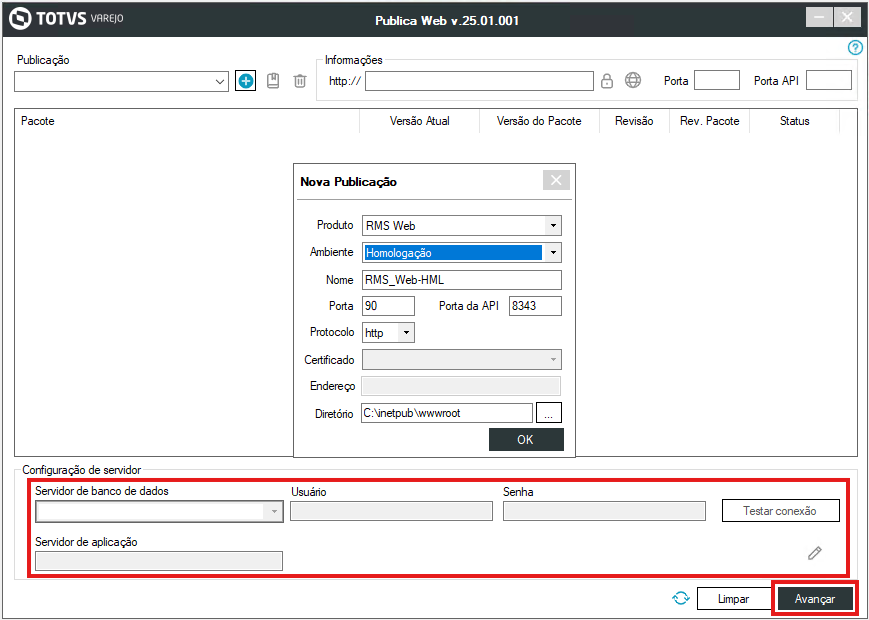Click the http:// URL input field
The width and height of the screenshot is (869, 620).
pos(479,81)
